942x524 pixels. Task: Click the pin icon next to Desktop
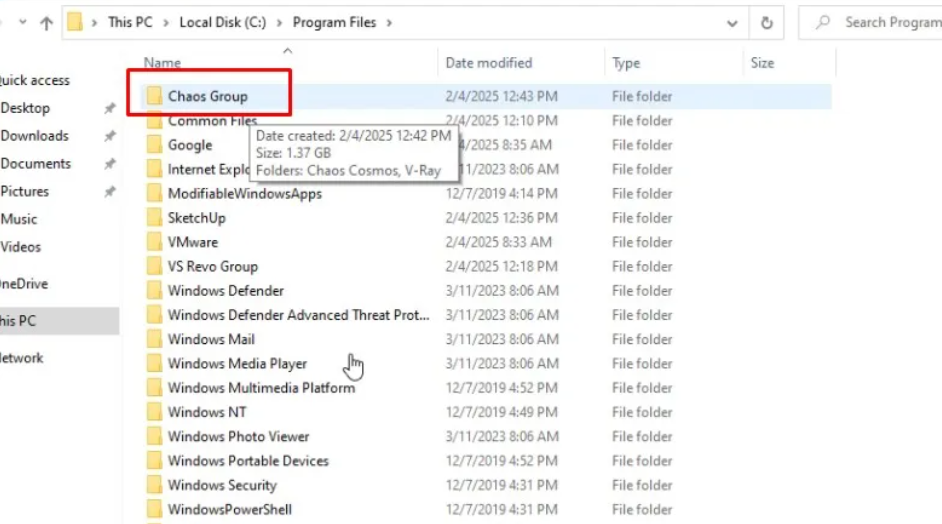tap(110, 109)
